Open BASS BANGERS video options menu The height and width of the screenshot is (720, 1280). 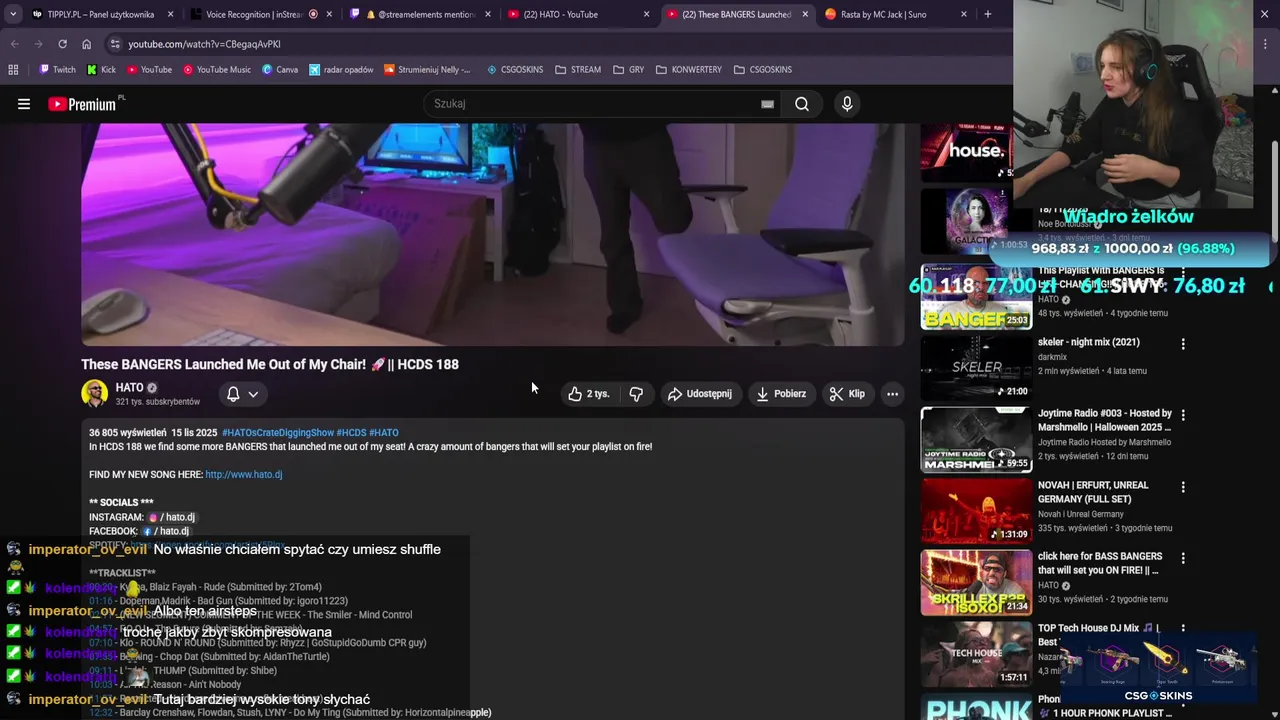tap(1183, 558)
